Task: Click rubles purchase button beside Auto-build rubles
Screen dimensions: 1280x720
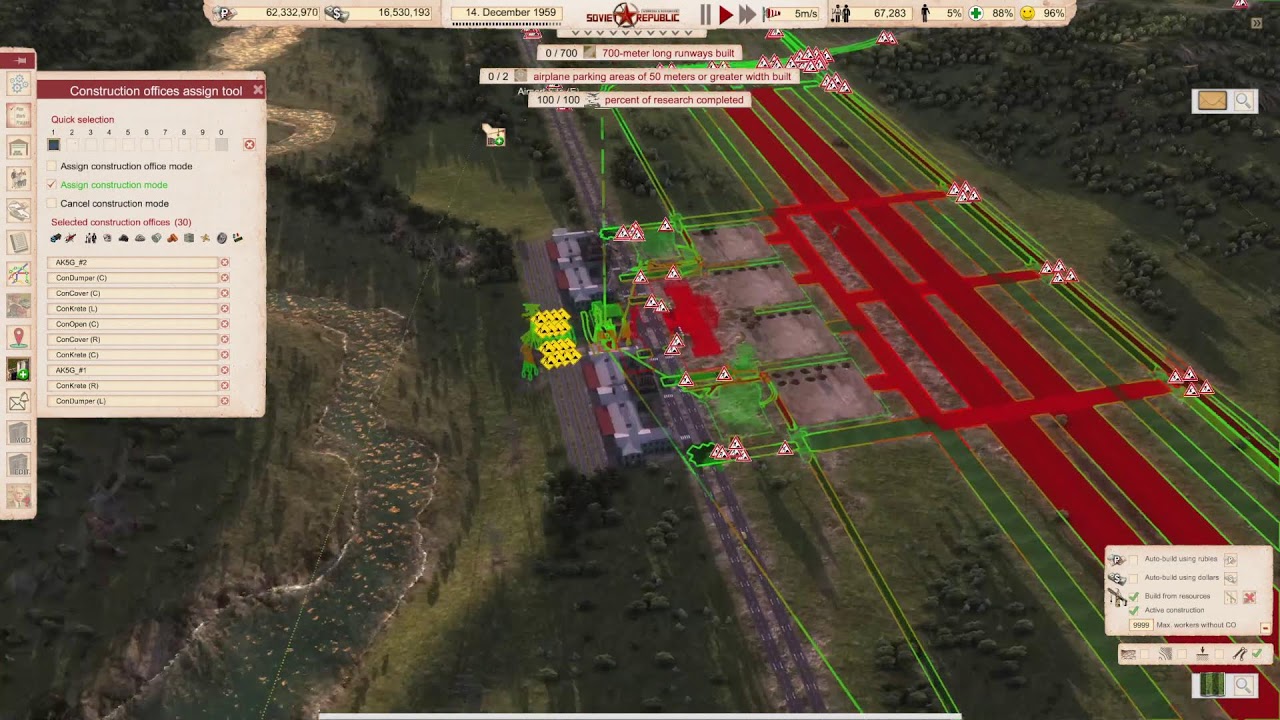Action: coord(1231,560)
